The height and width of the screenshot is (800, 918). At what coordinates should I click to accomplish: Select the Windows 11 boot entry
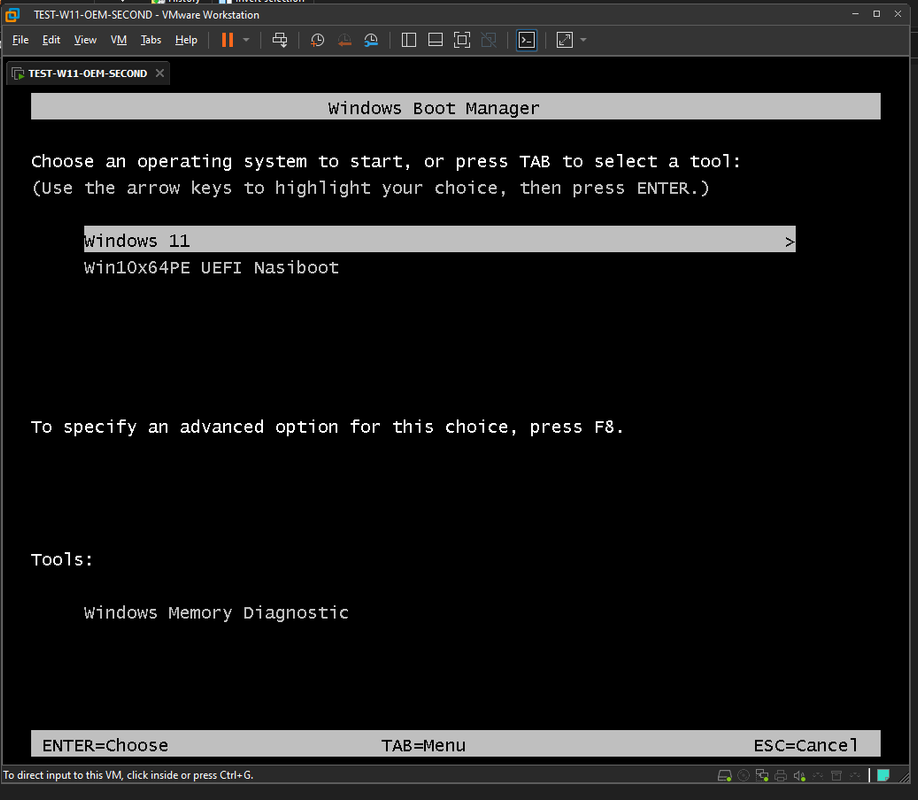click(x=439, y=240)
